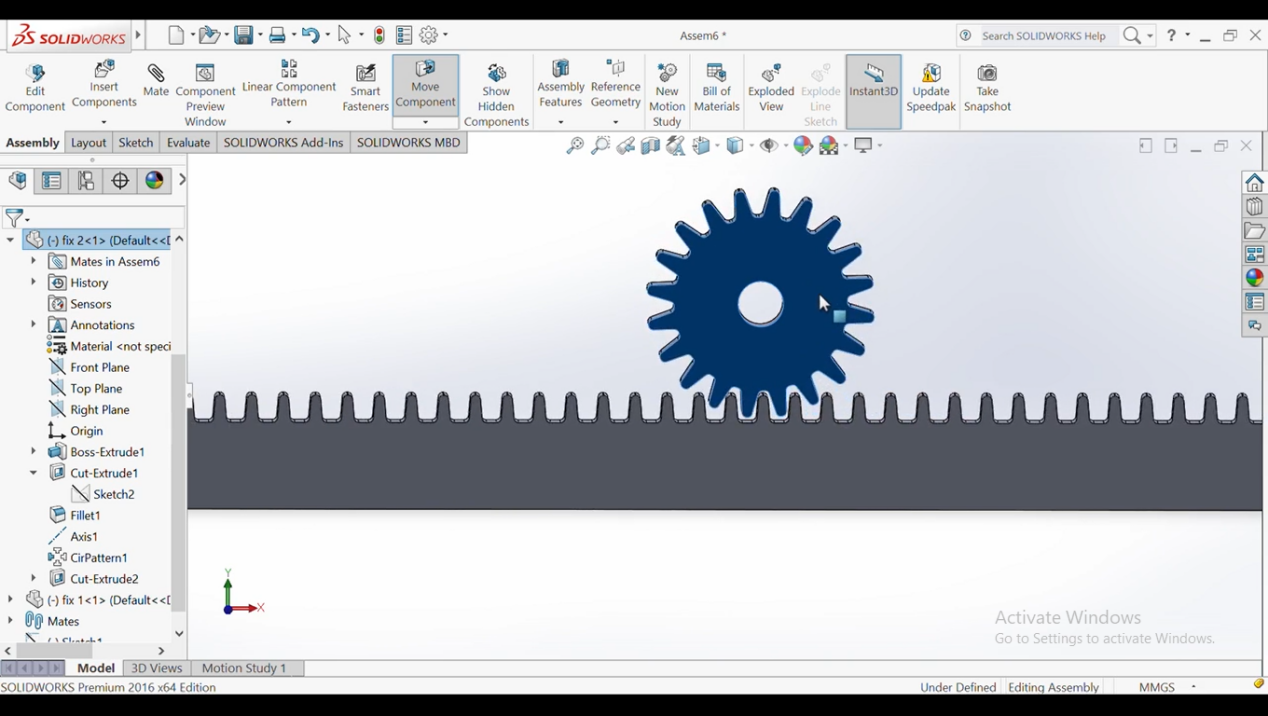Click Zoom to Area icon
1268x716 pixels.
600,146
